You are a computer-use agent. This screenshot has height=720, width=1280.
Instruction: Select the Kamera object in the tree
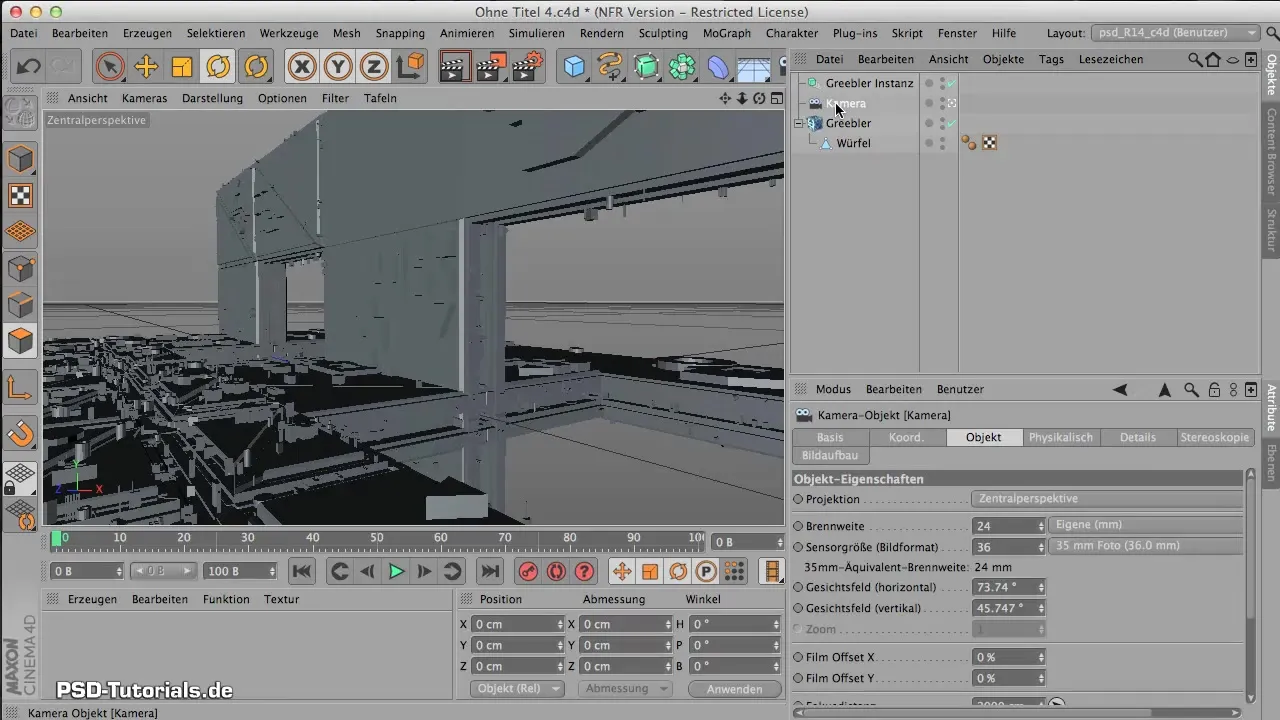pyautogui.click(x=846, y=103)
